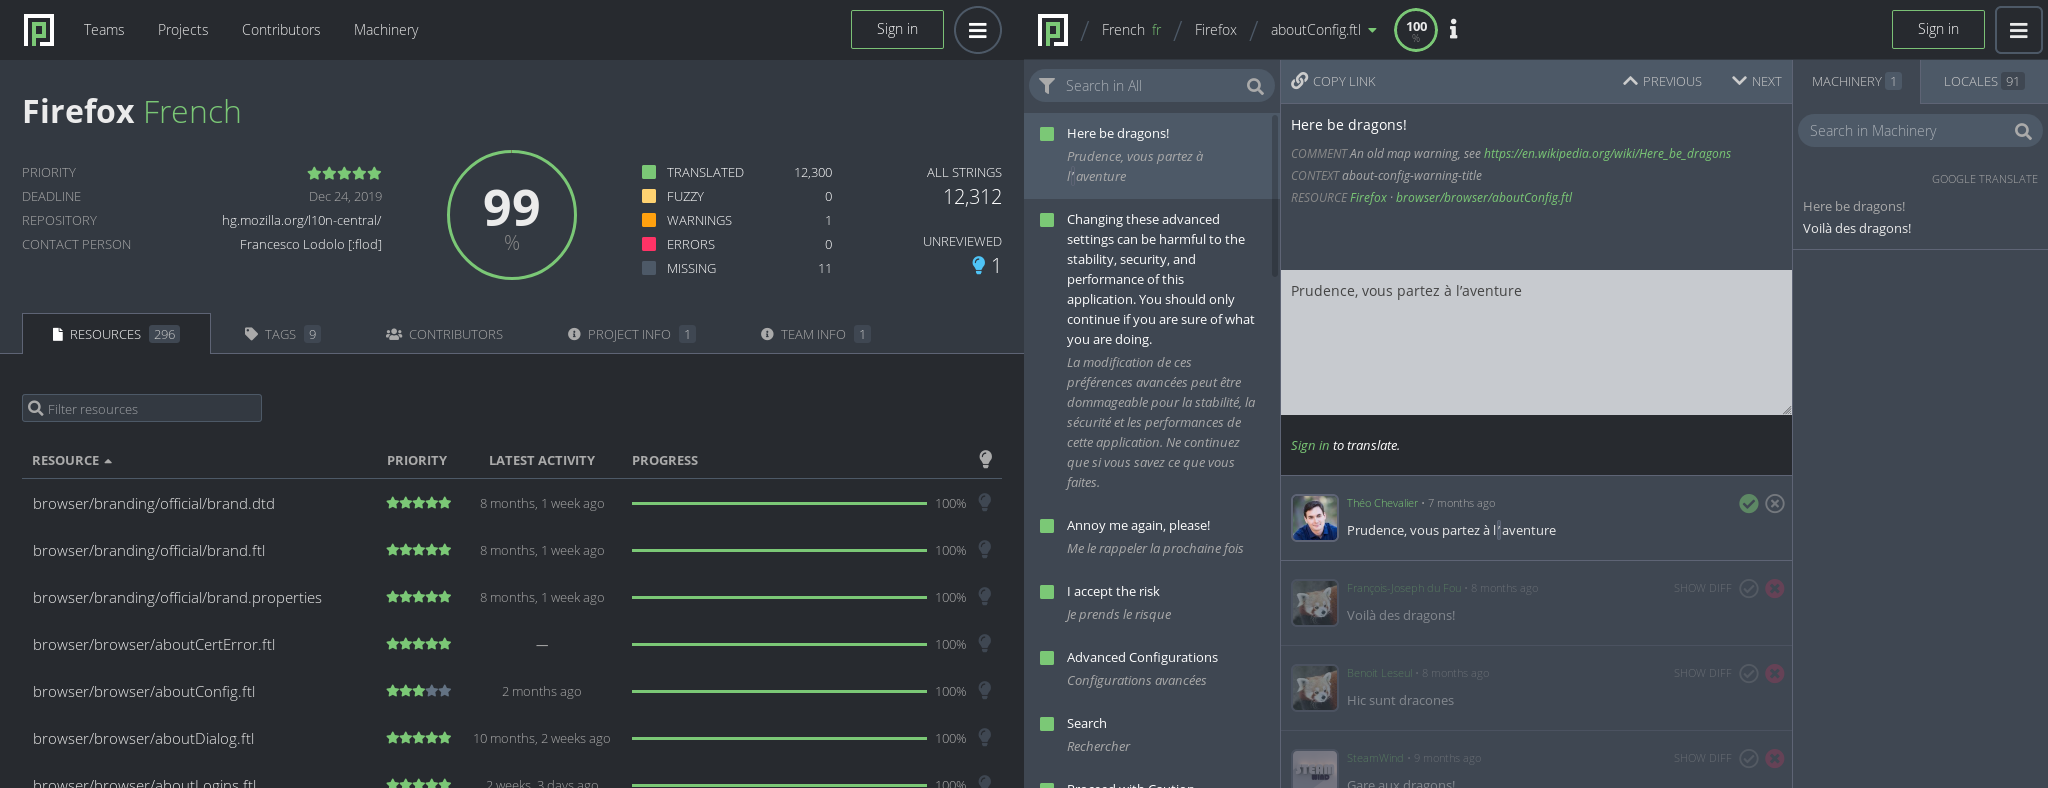Click lightbulb icon for brand.dtd row
Screen dimensions: 2048x788
click(x=985, y=502)
